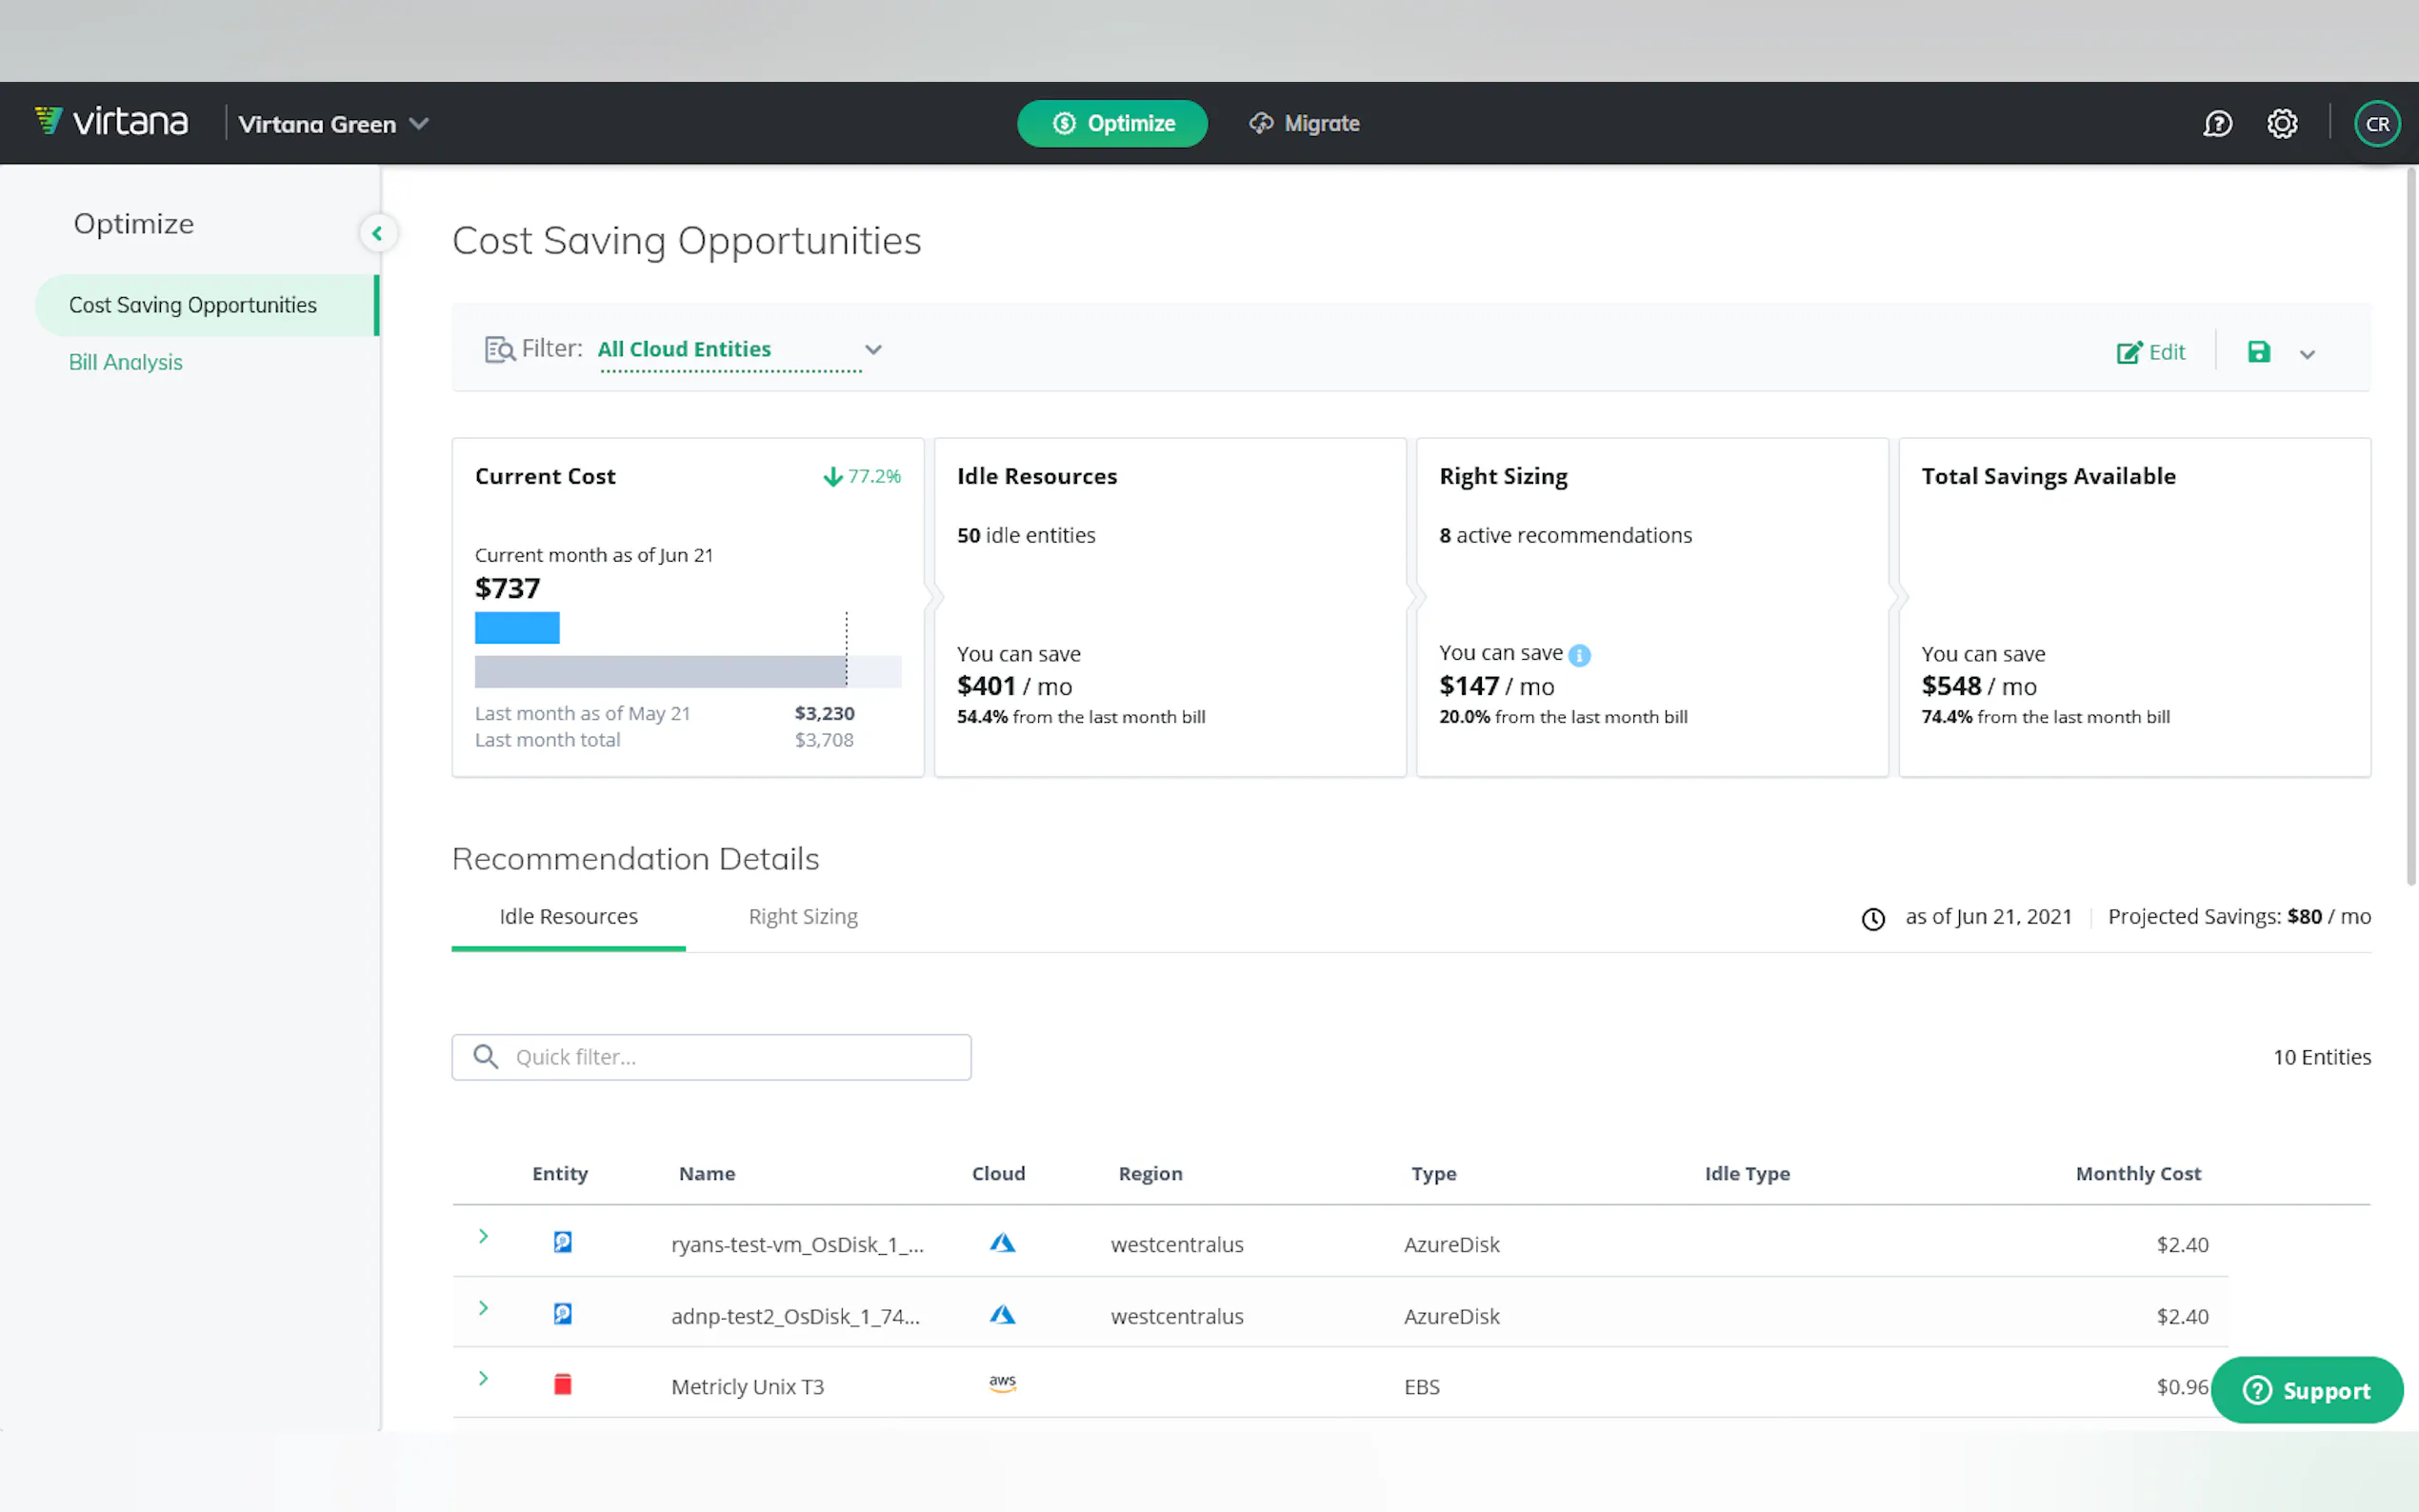Switch to the Right Sizing tab
Screen dimensions: 2419x1512
tap(802, 916)
